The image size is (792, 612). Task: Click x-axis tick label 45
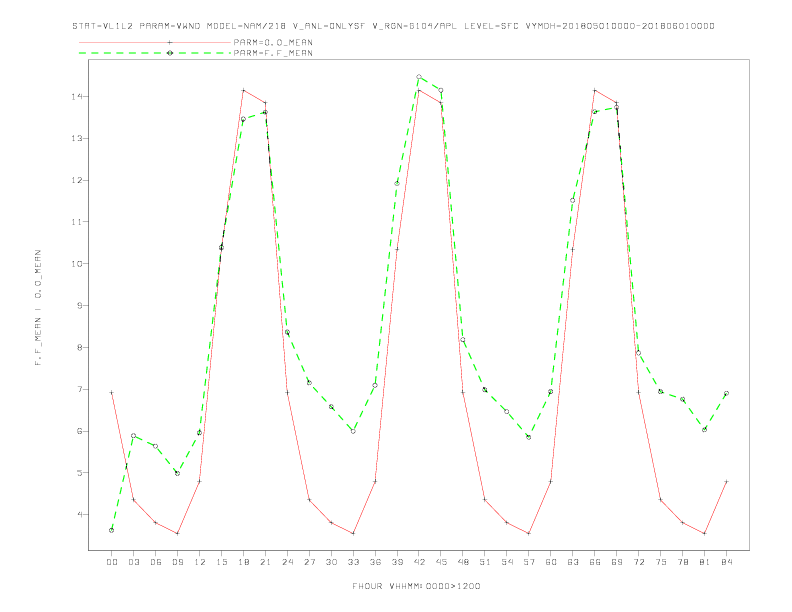click(x=441, y=562)
